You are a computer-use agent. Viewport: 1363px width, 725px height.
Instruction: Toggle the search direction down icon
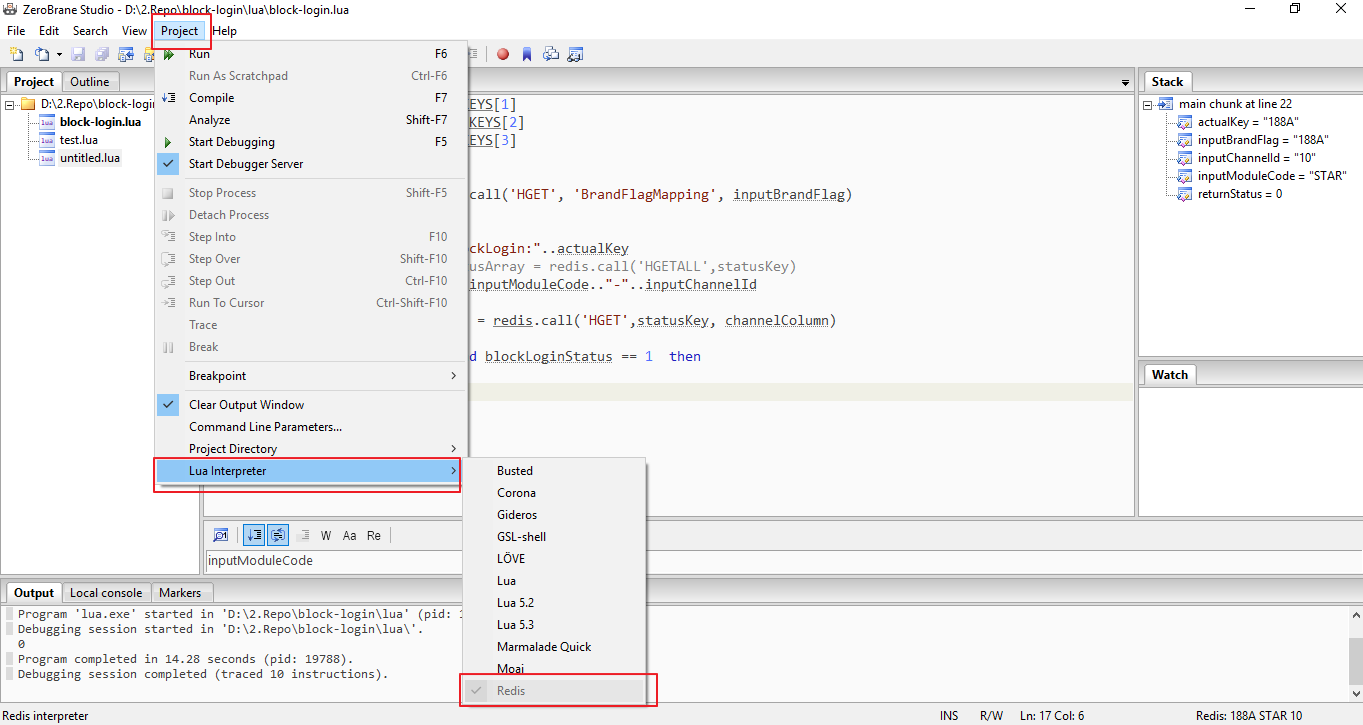click(x=255, y=535)
